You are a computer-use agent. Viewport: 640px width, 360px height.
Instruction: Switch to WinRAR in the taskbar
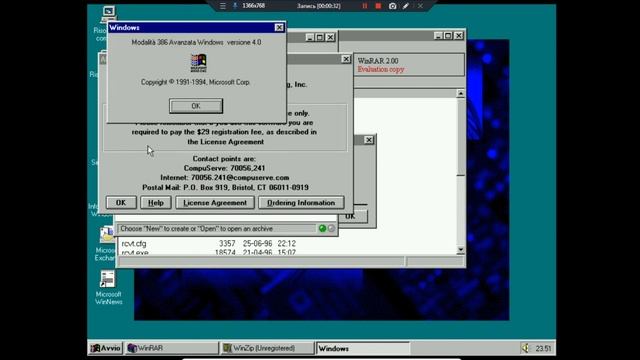tap(171, 348)
